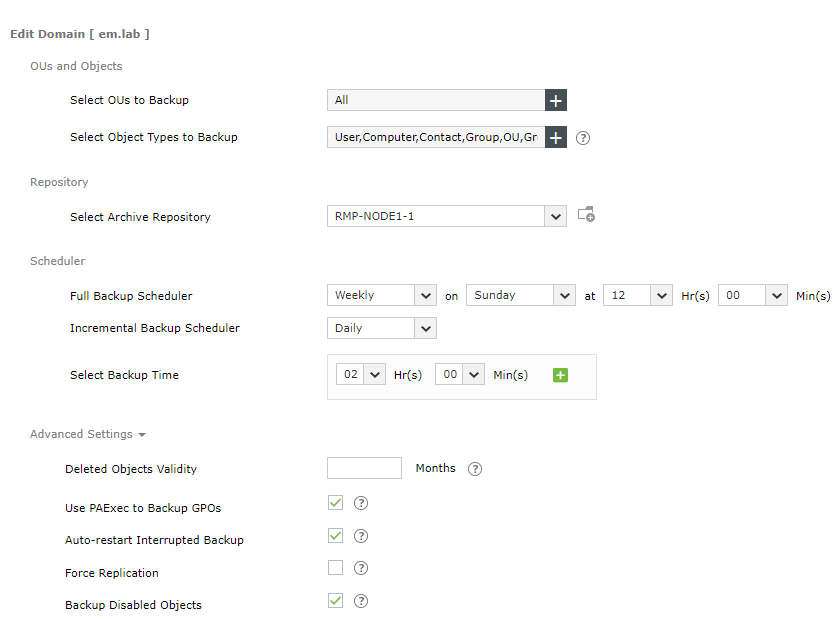Collapse the Advanced Settings section
The width and height of the screenshot is (837, 619).
88,434
